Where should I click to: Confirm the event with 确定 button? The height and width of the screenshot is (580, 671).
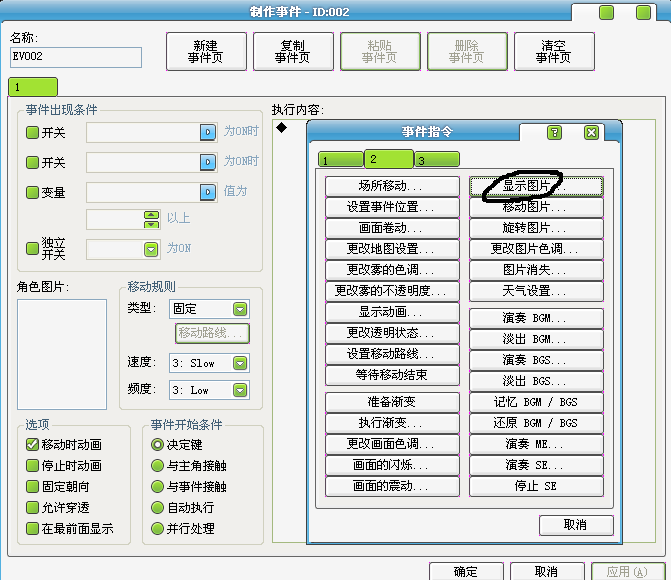(466, 571)
